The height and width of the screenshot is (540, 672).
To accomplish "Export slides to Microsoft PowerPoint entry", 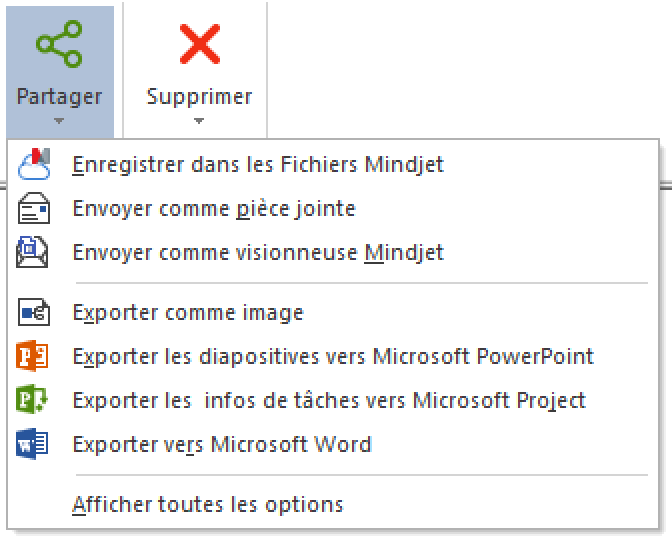I will tap(333, 356).
